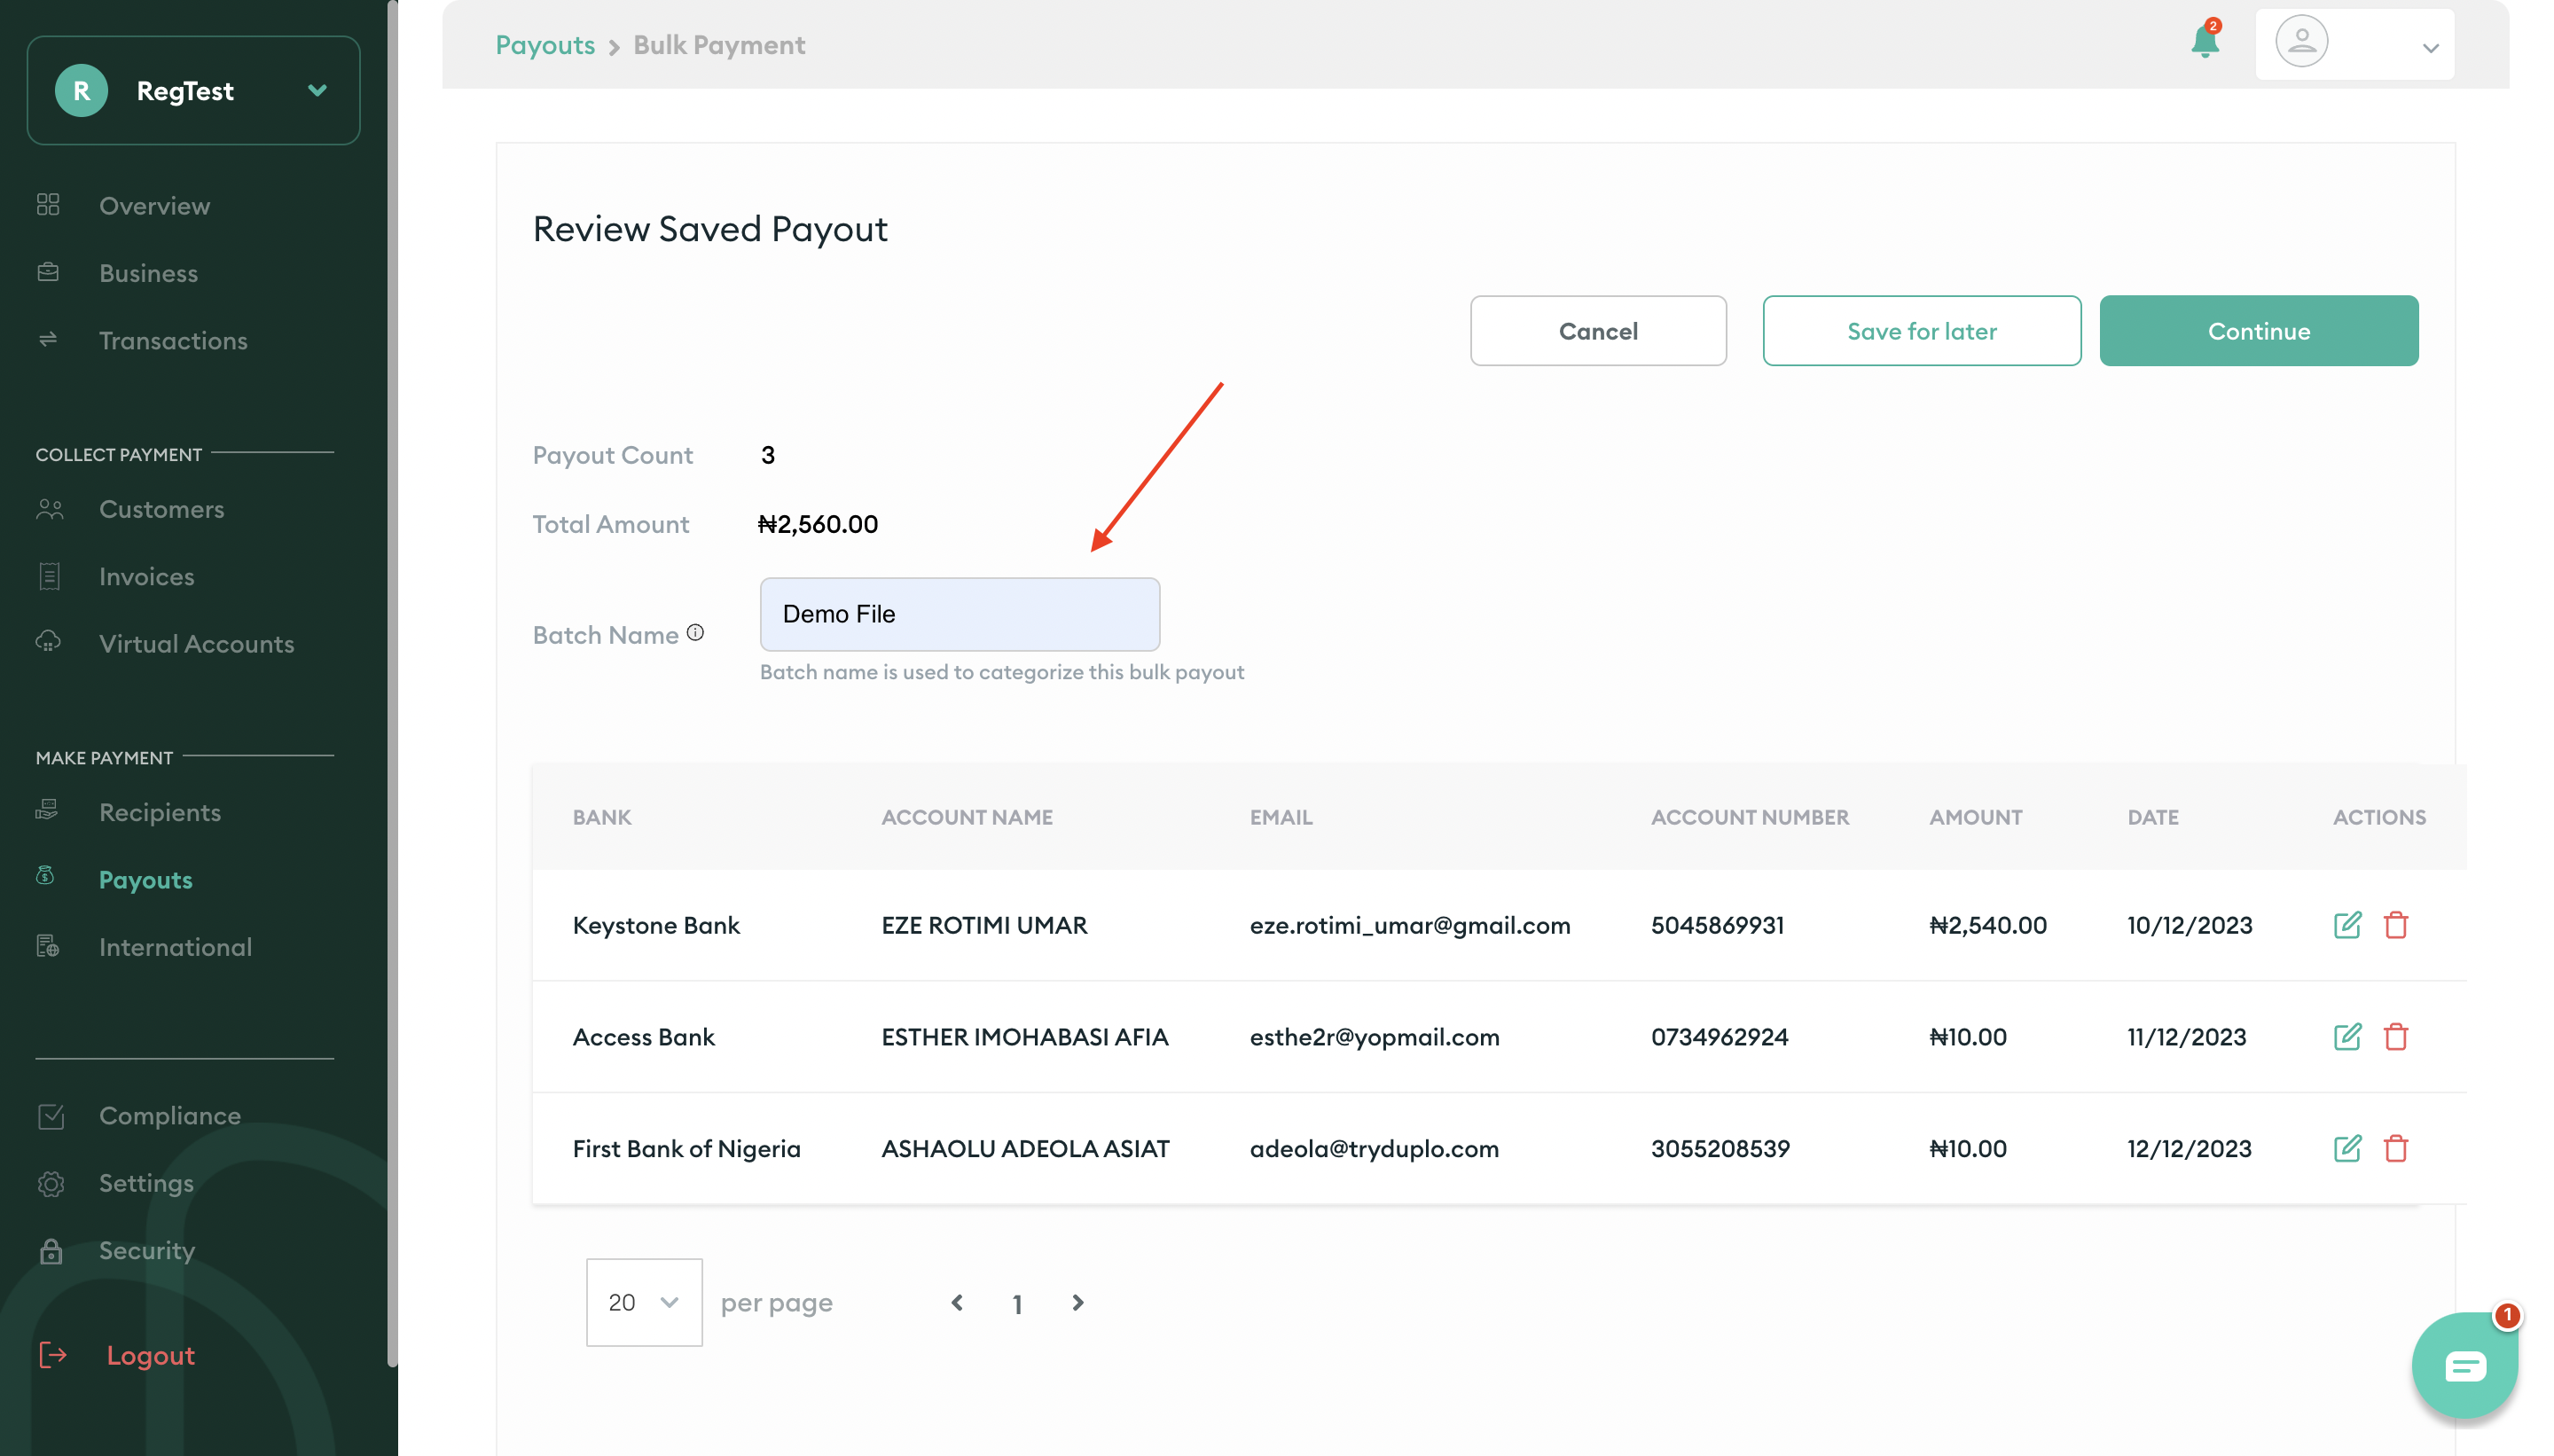Click the Batch Name text field
The height and width of the screenshot is (1456, 2554).
(959, 613)
